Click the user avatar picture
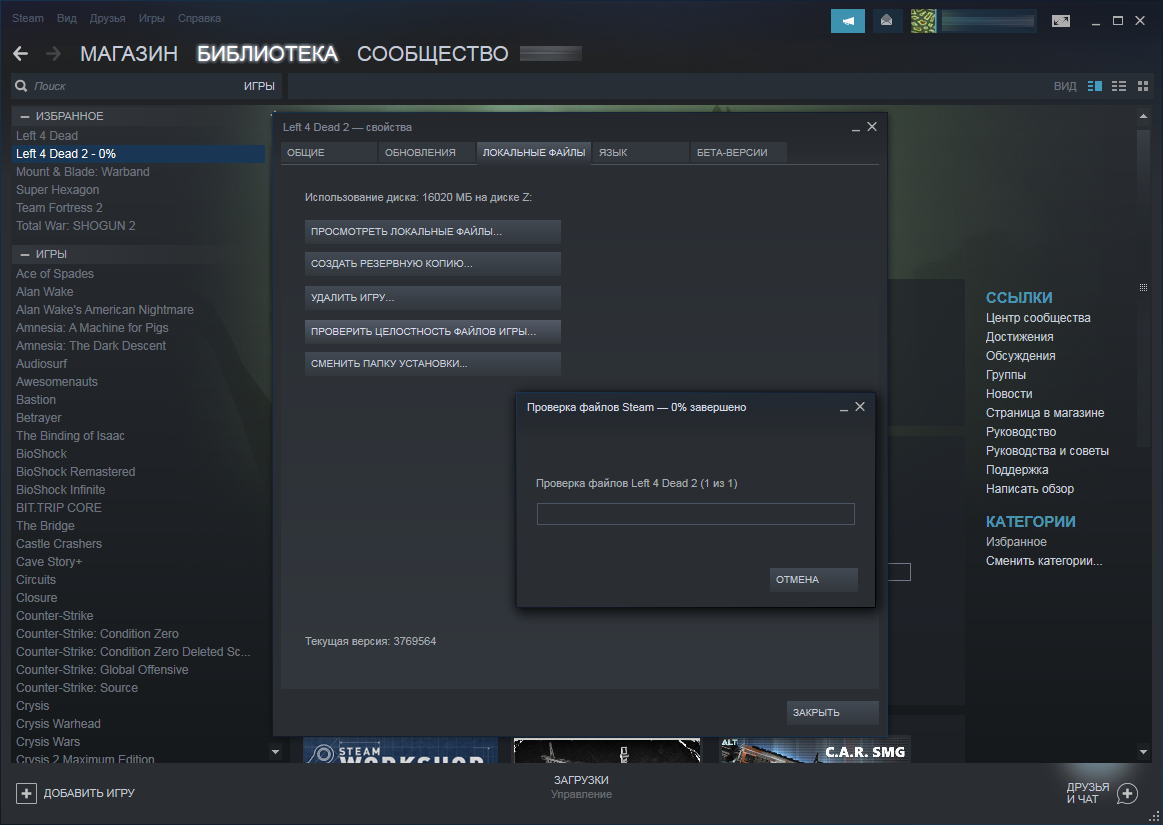The image size is (1163, 825). (923, 21)
